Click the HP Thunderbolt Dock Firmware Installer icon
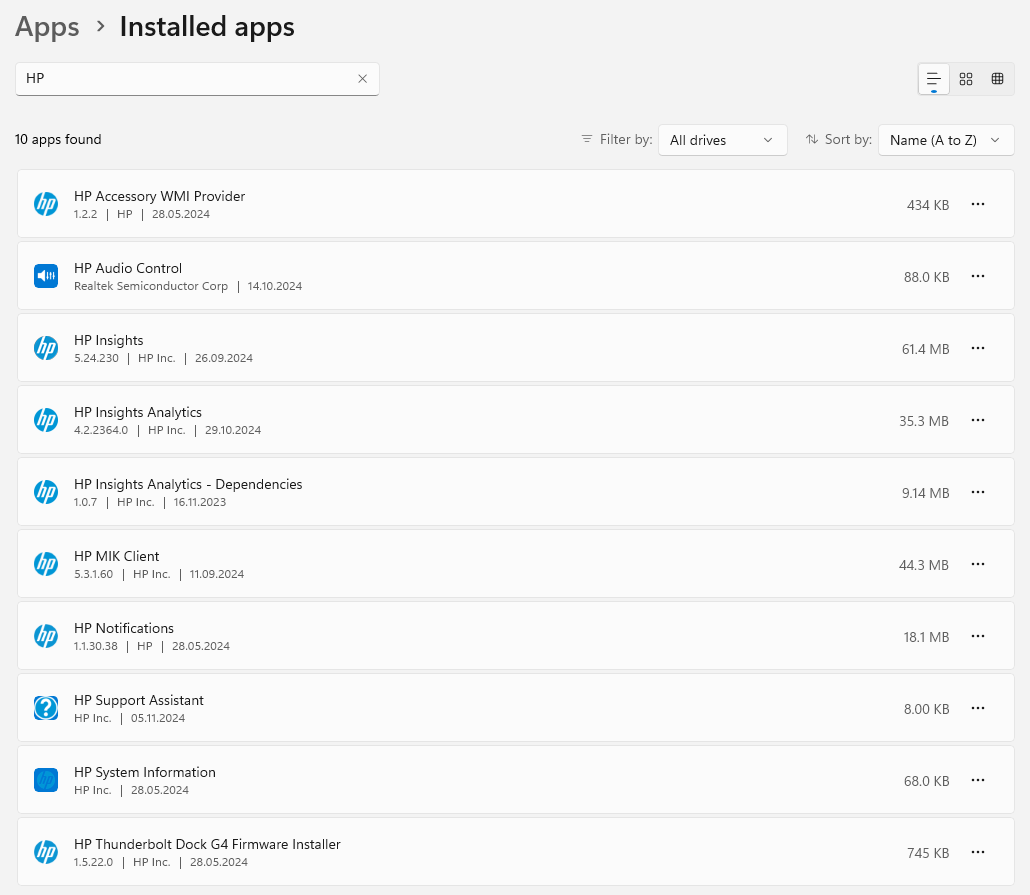Viewport: 1030px width, 895px height. 46,852
